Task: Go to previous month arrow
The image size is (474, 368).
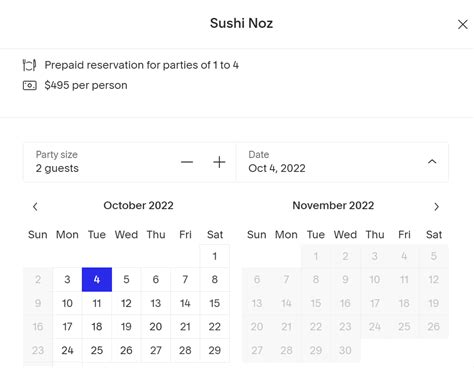Action: pyautogui.click(x=35, y=207)
